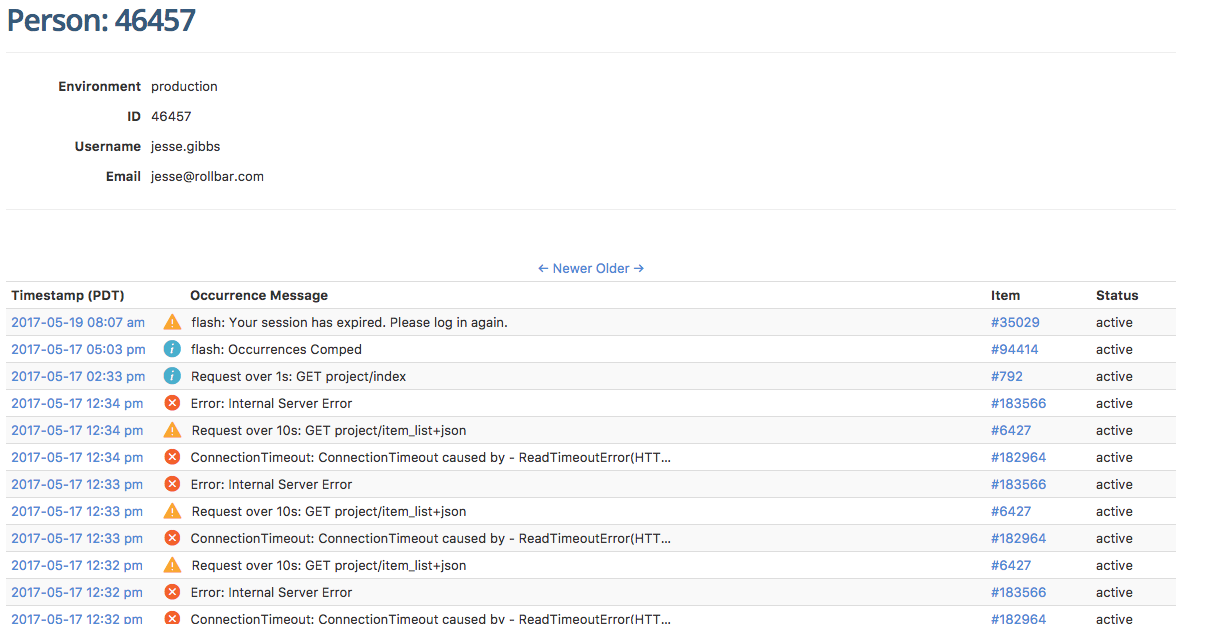Viewport: 1228px width, 624px height.
Task: Click the error icon beside the 12:33 pm Internal Server Error
Action: click(x=171, y=484)
